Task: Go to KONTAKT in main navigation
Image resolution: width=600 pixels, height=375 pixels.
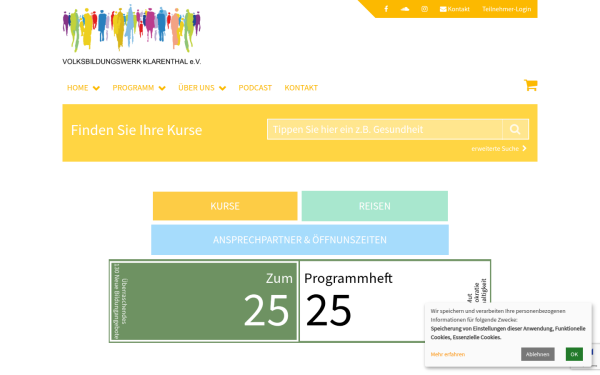Action: pos(301,88)
